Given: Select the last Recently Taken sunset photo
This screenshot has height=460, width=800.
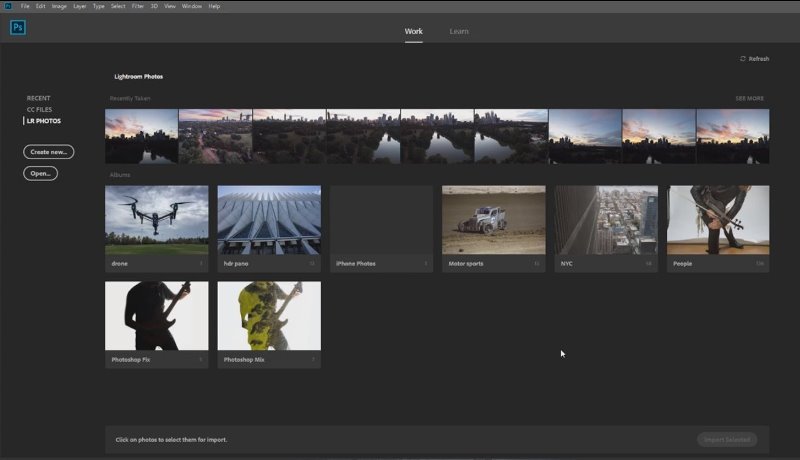Looking at the screenshot, I should (x=733, y=136).
